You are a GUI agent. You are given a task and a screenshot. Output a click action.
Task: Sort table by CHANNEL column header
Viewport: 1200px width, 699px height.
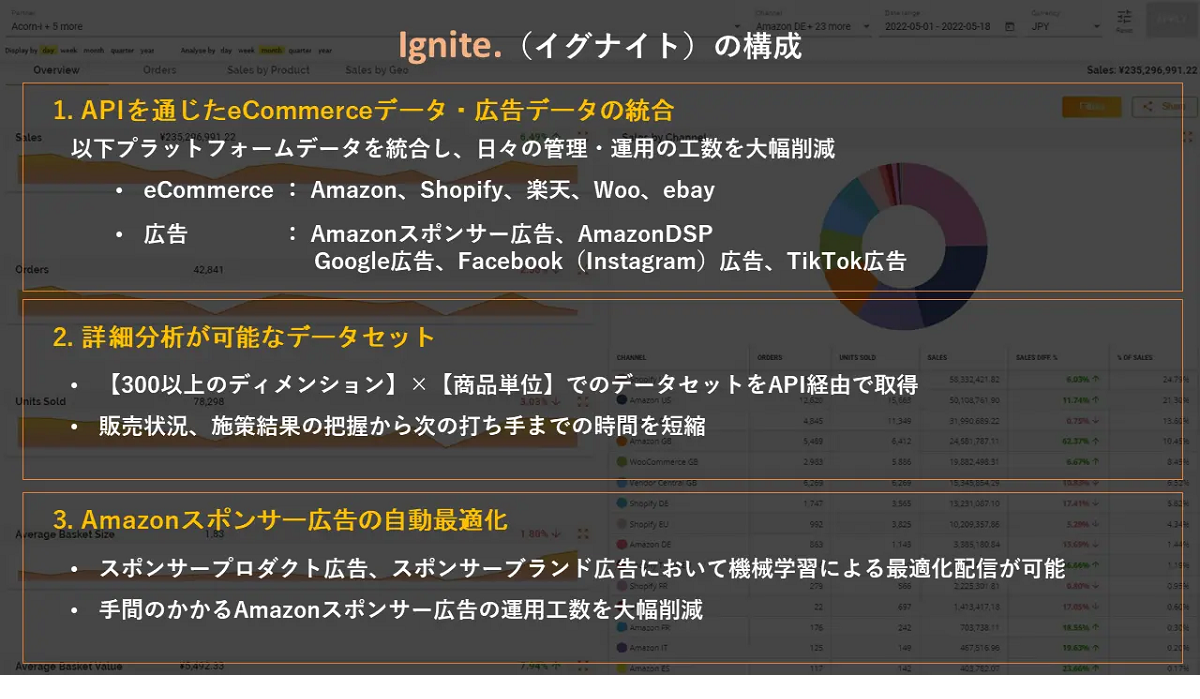coord(632,355)
